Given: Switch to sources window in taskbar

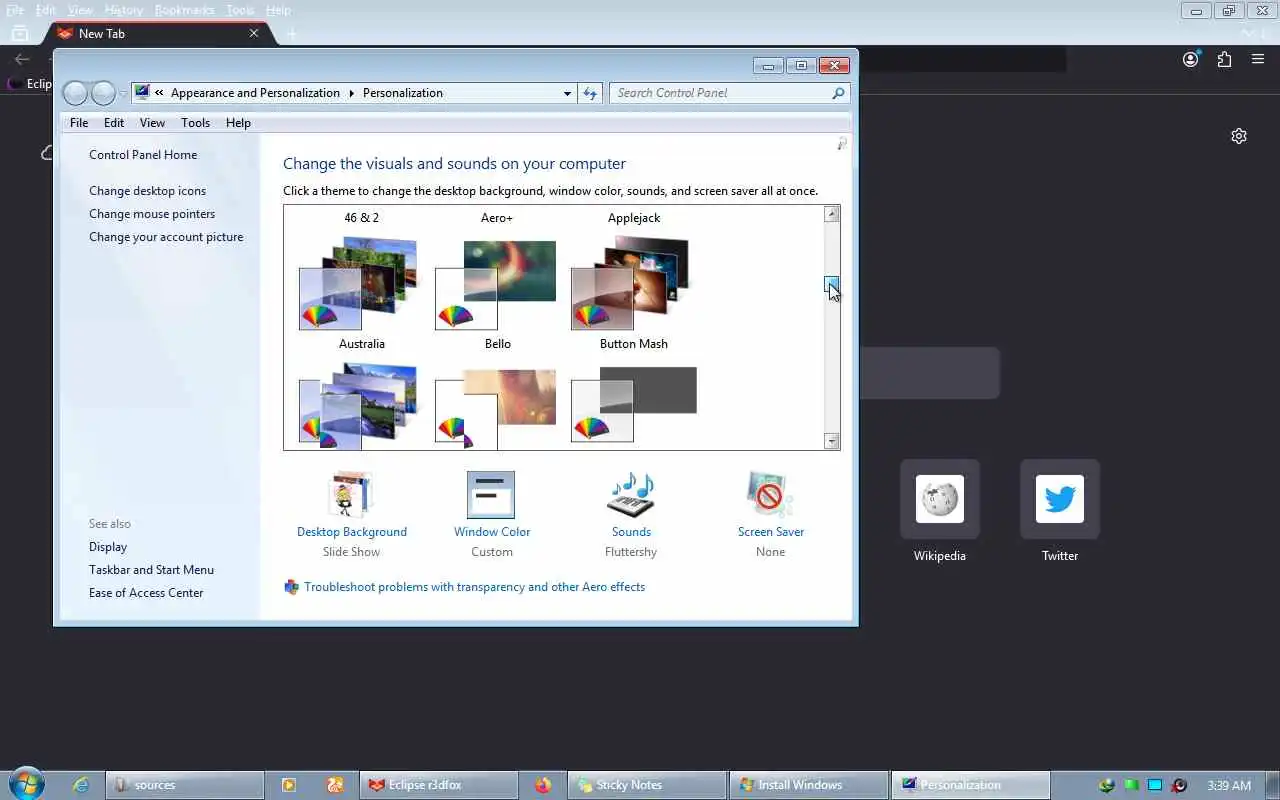Looking at the screenshot, I should coord(185,785).
